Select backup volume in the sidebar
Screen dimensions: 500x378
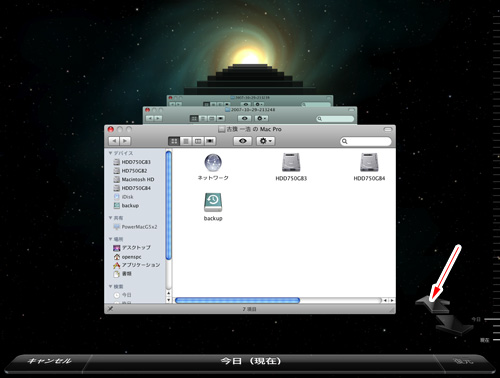(x=126, y=206)
